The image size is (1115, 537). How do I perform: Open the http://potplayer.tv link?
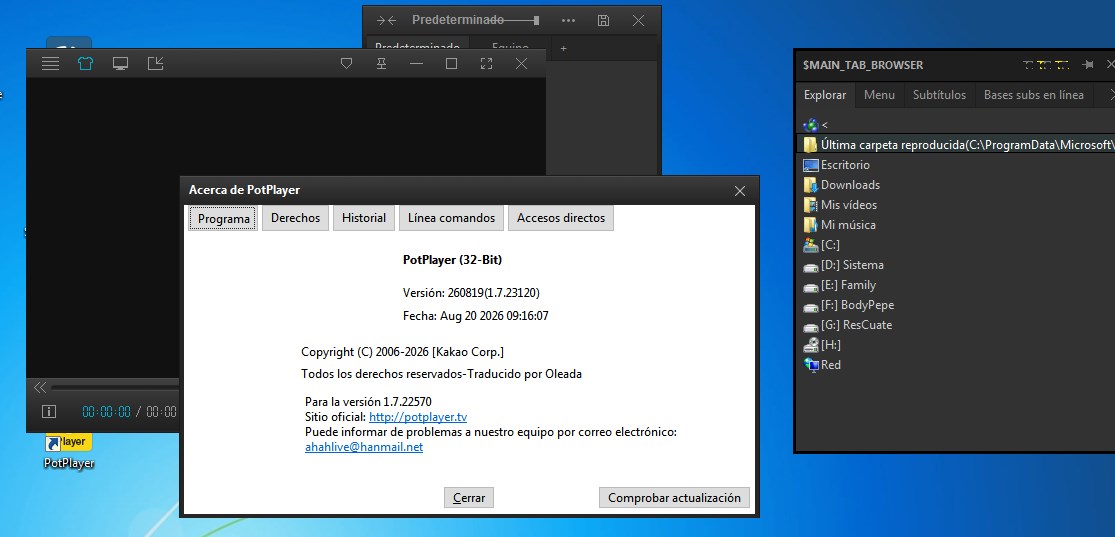click(x=418, y=417)
